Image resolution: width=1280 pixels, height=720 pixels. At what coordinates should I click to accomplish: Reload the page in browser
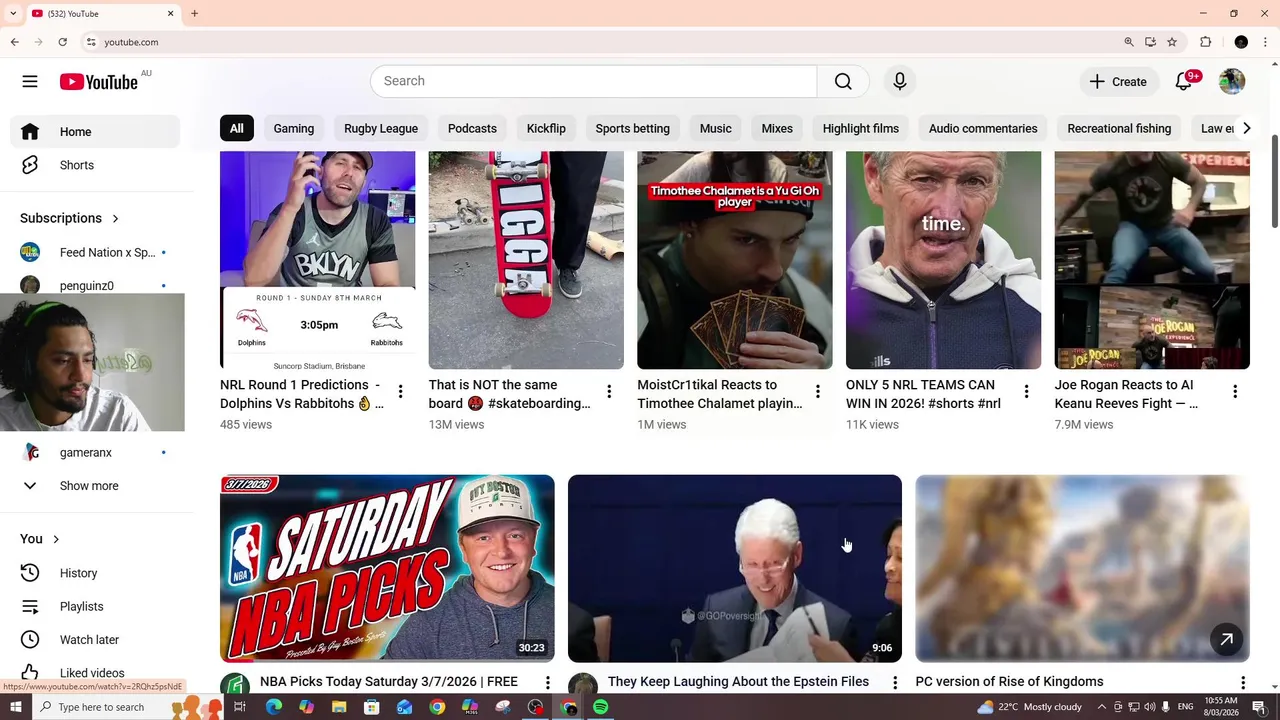tap(62, 42)
